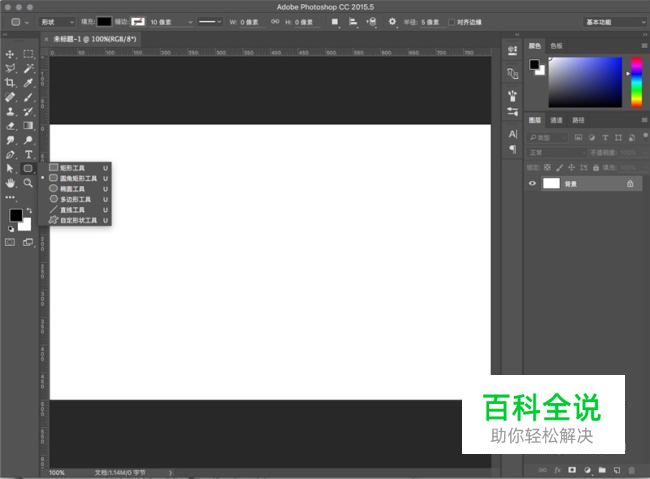
Task: Switch to the 通道 tab
Action: tap(557, 120)
